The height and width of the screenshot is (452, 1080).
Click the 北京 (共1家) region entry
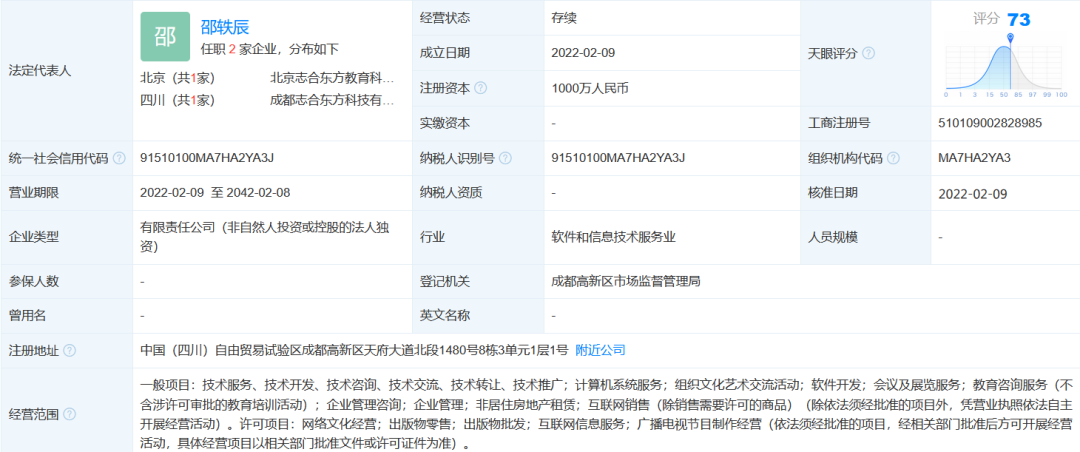177,78
